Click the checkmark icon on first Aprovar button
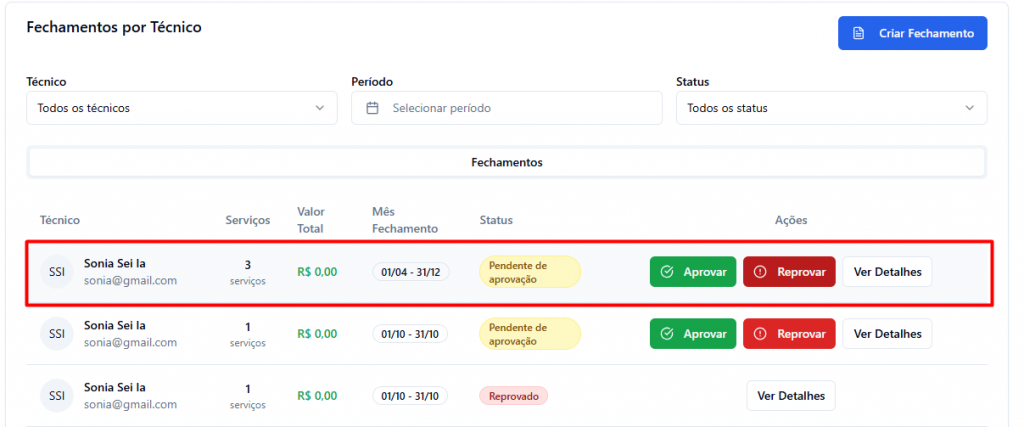 click(667, 272)
